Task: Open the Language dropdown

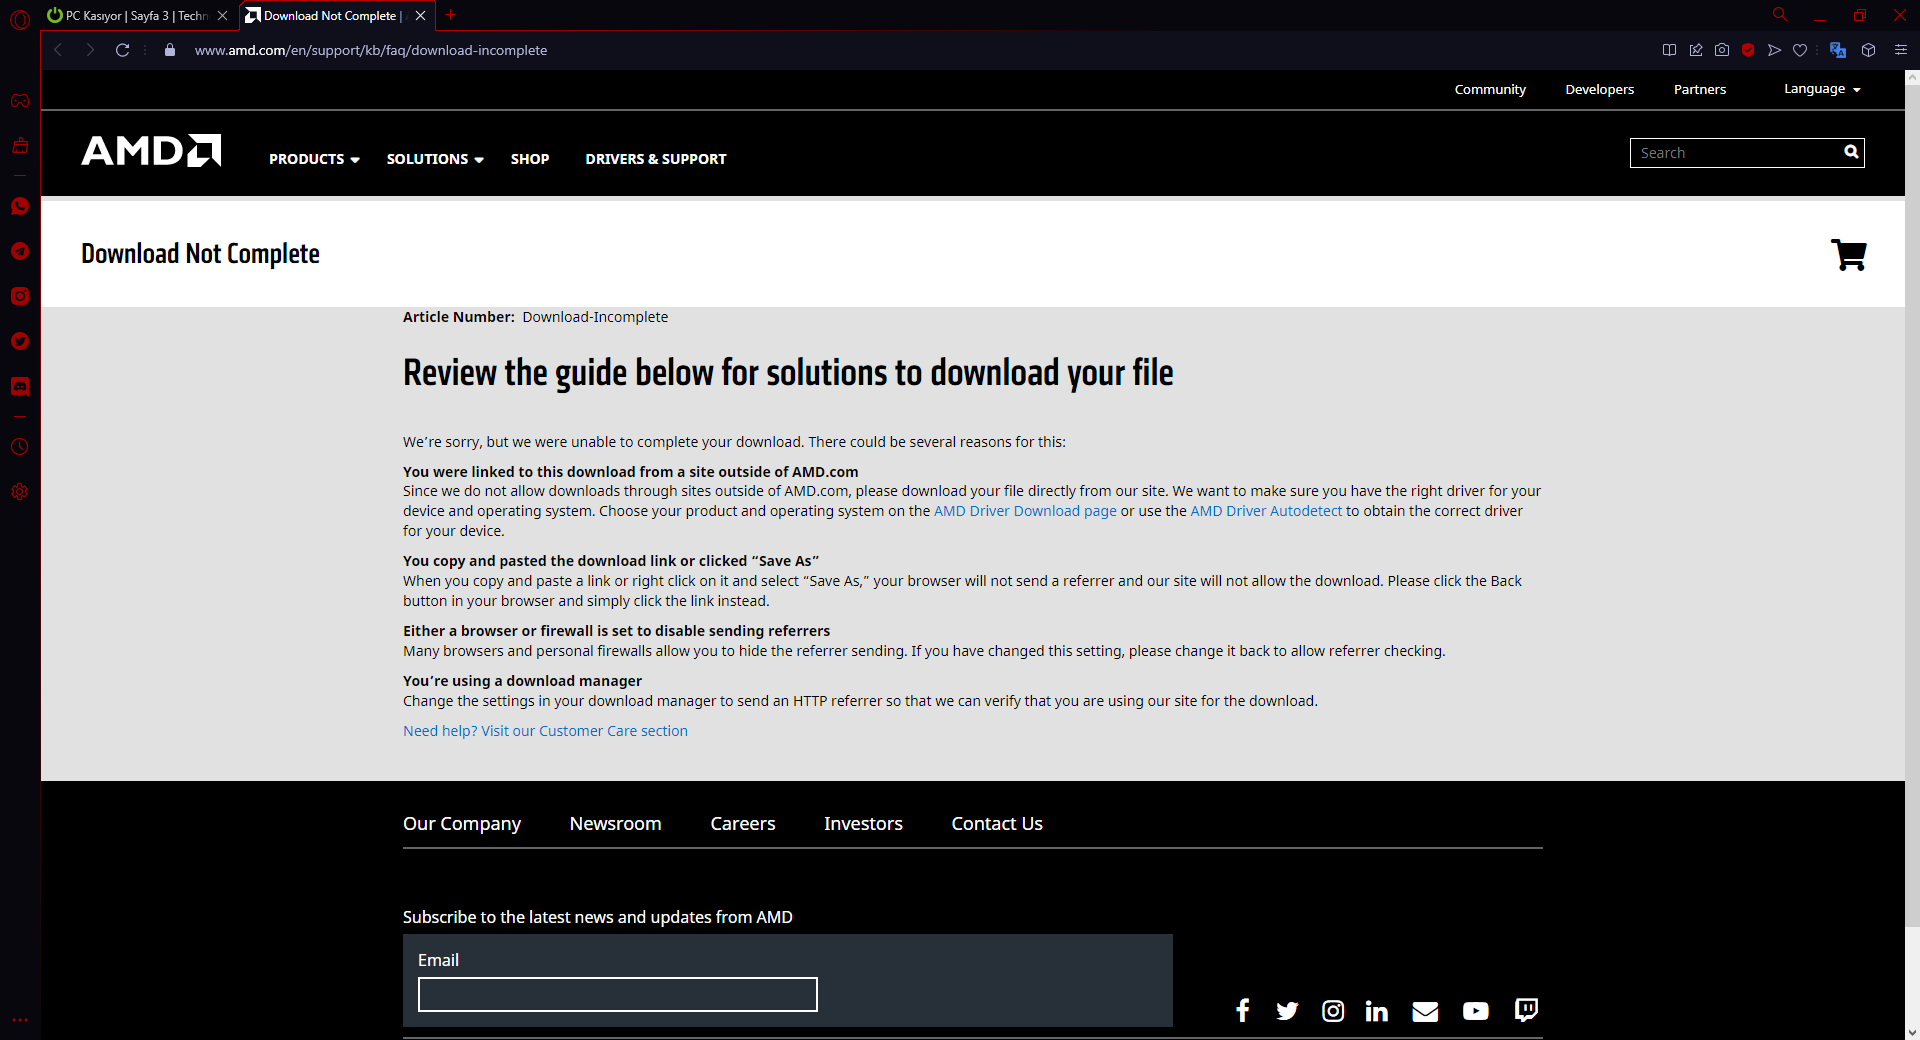Action: point(1822,89)
